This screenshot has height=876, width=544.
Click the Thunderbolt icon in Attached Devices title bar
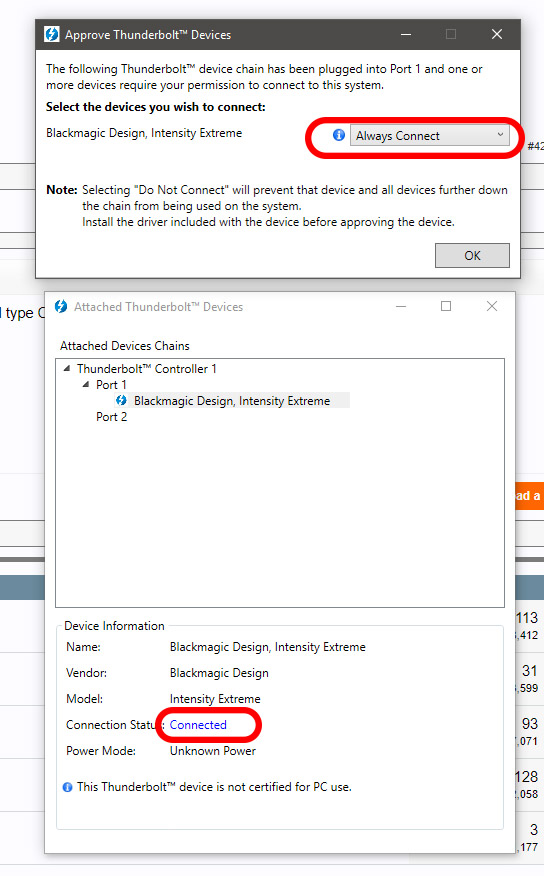coord(61,306)
